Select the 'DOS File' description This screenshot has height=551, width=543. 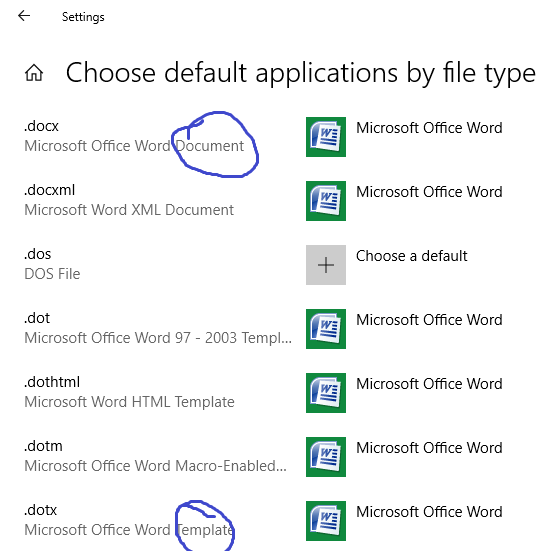(x=52, y=274)
